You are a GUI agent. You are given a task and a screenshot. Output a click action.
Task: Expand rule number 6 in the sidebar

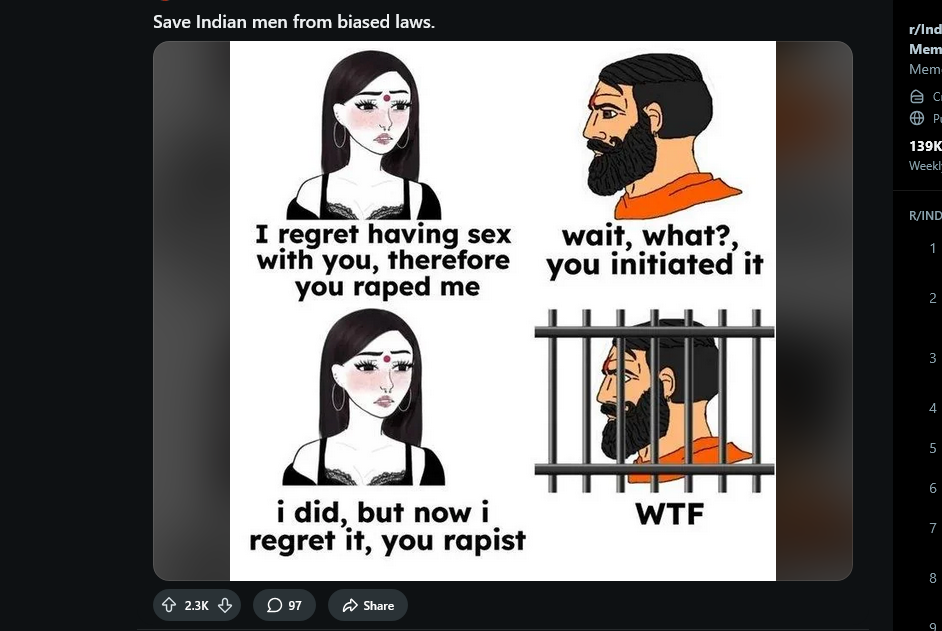[x=932, y=488]
